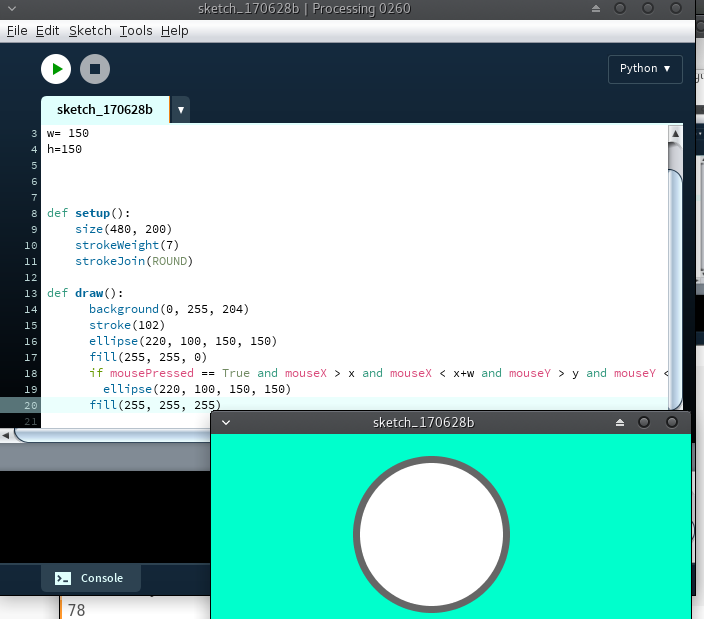Image resolution: width=704 pixels, height=619 pixels.
Task: Click the 'h=150' code line
Action: click(64, 149)
